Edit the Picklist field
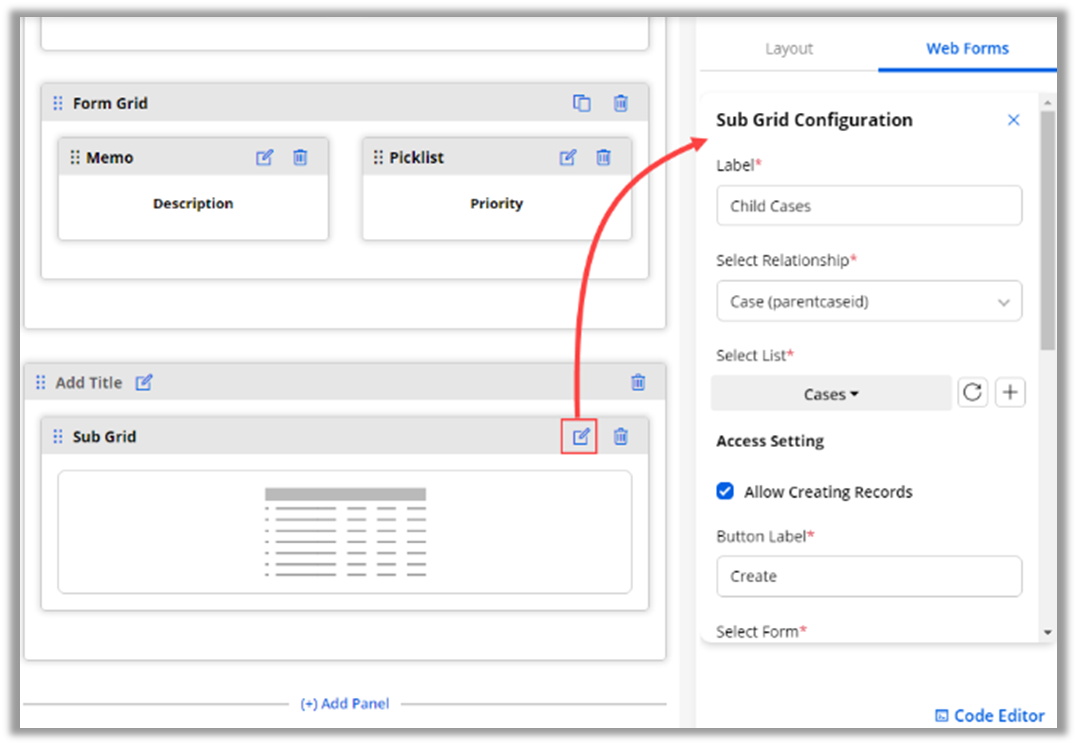 coord(568,157)
